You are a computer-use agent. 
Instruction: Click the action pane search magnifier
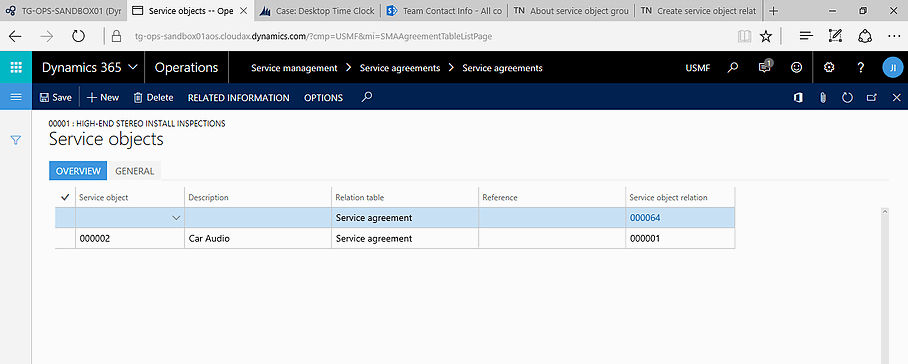(366, 97)
